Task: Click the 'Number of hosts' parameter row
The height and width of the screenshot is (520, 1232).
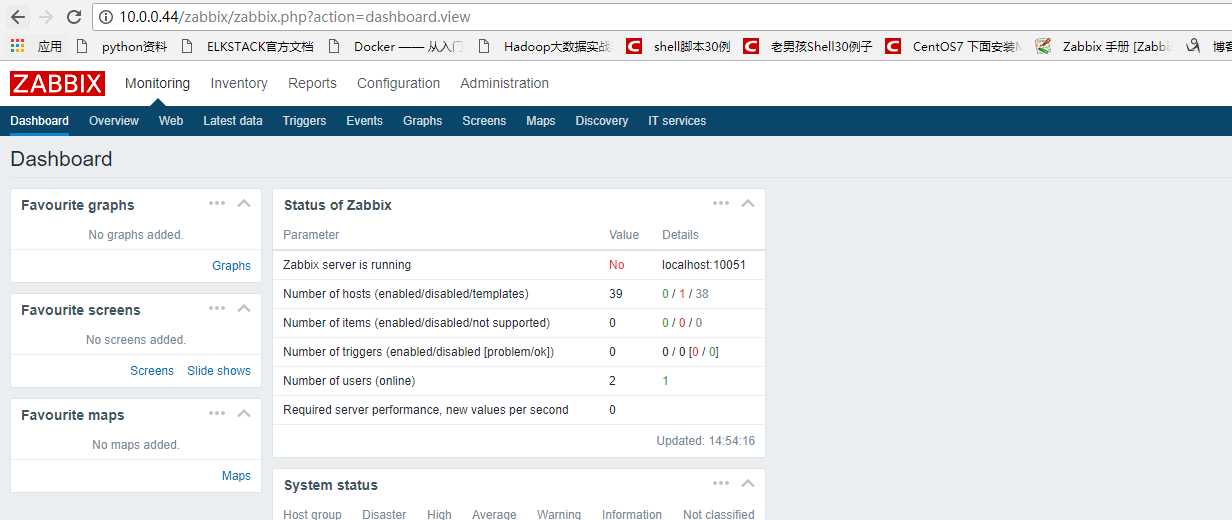Action: pyautogui.click(x=519, y=294)
